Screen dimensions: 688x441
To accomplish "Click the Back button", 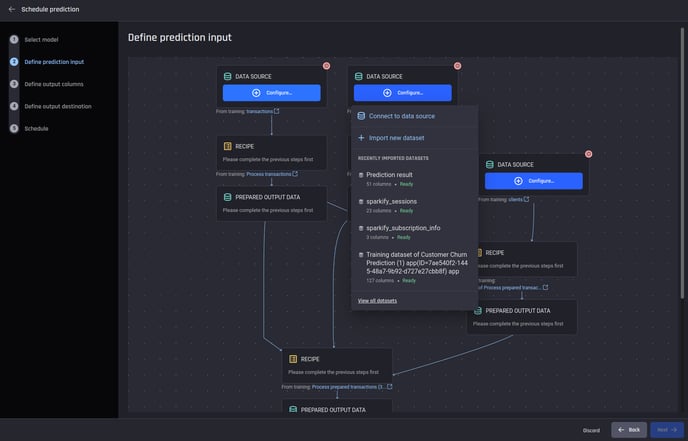I will click(x=629, y=430).
